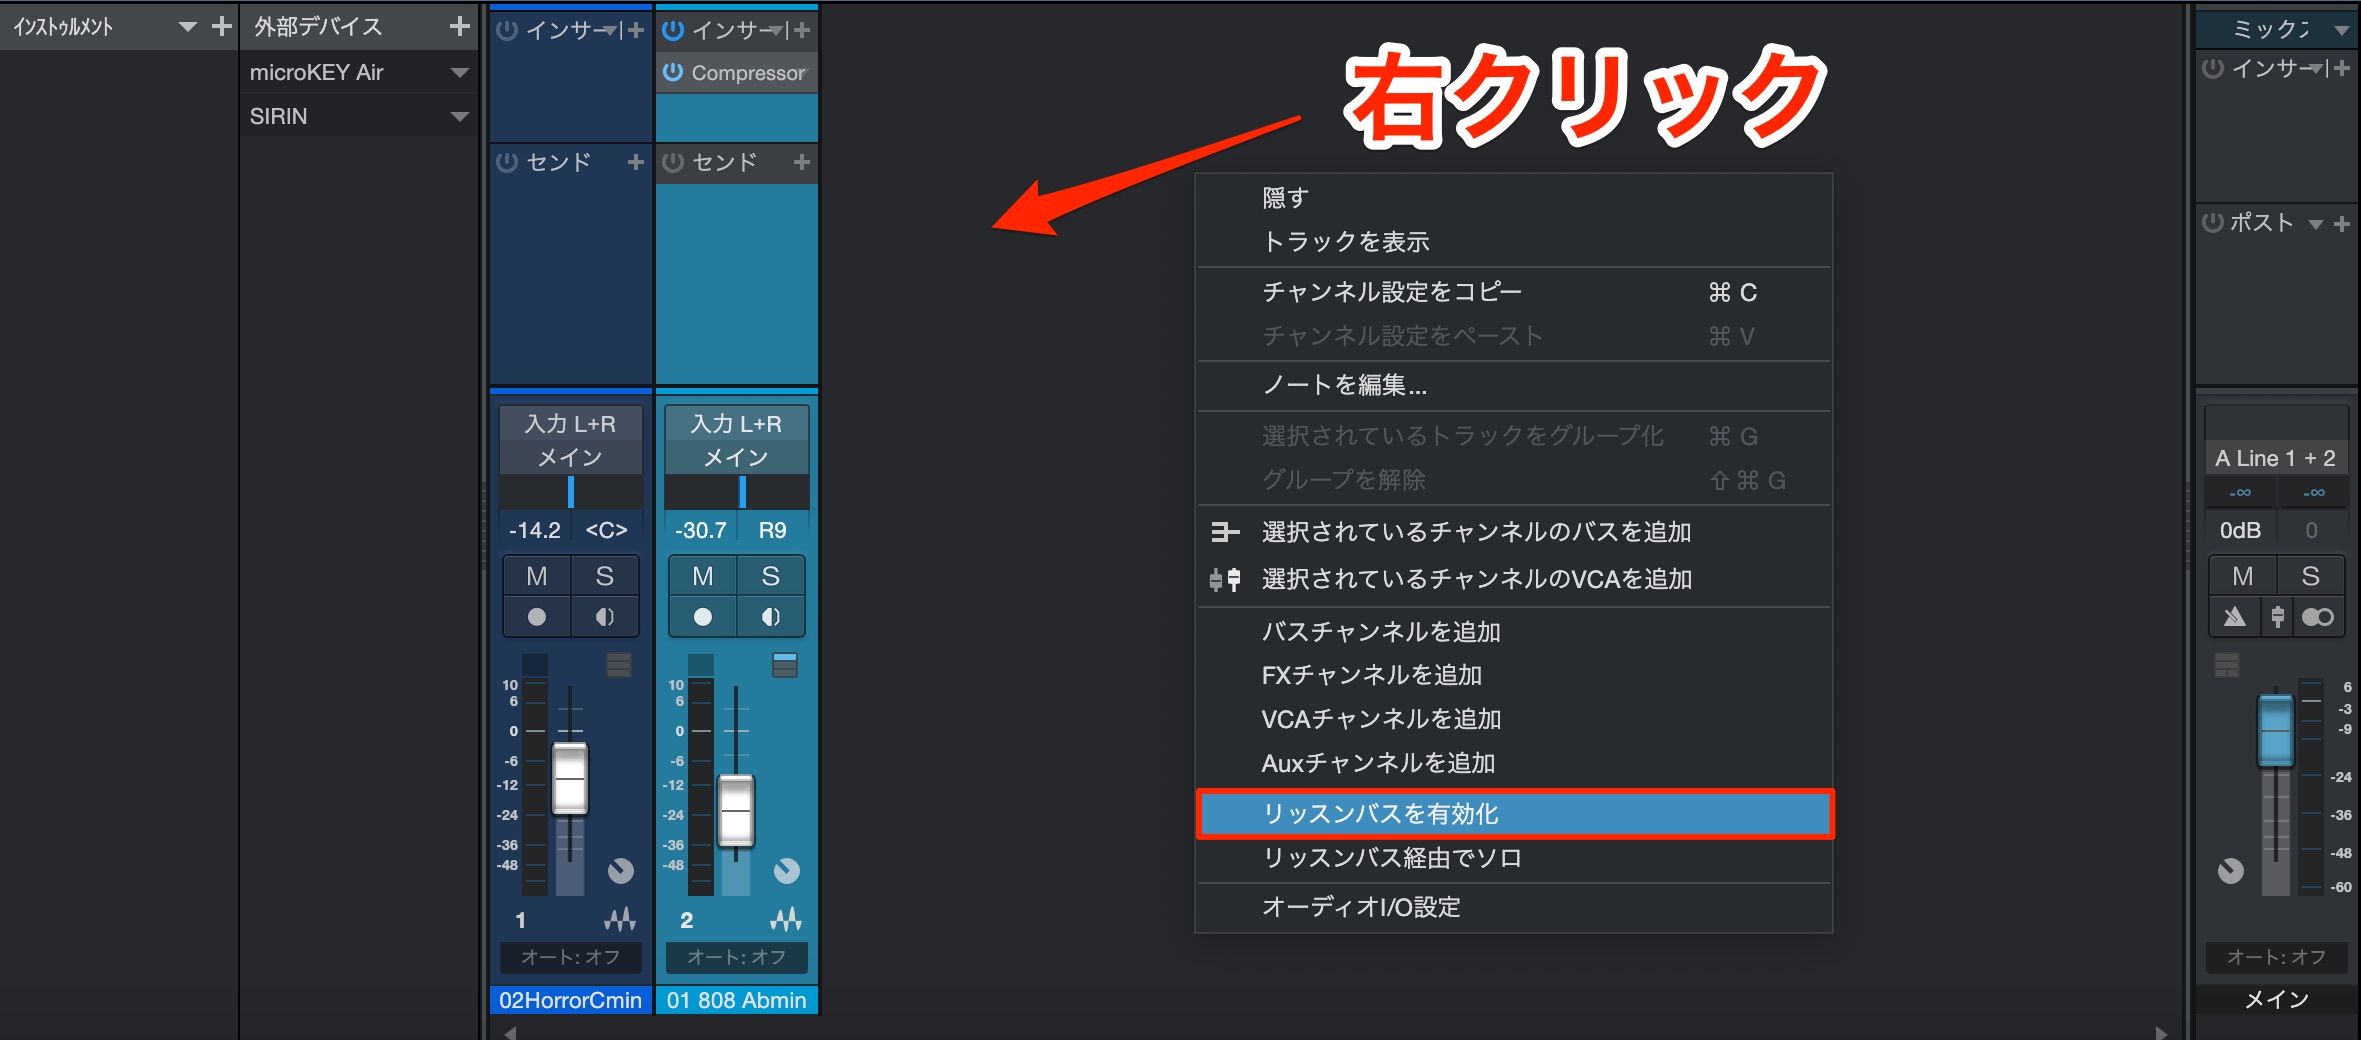Open channel 2 insert dropdown arrow

tap(776, 32)
